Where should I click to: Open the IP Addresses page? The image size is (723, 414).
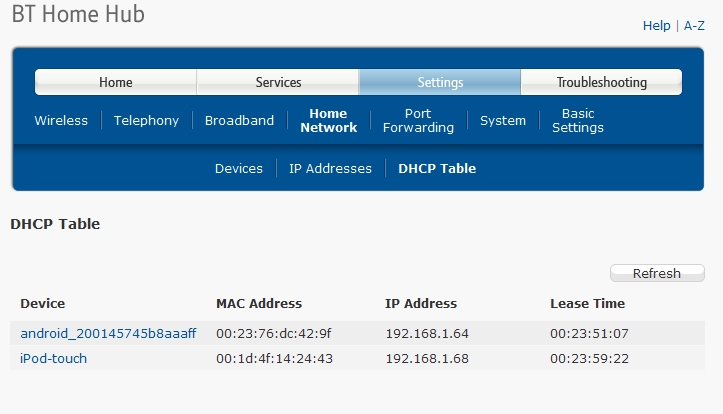point(330,168)
